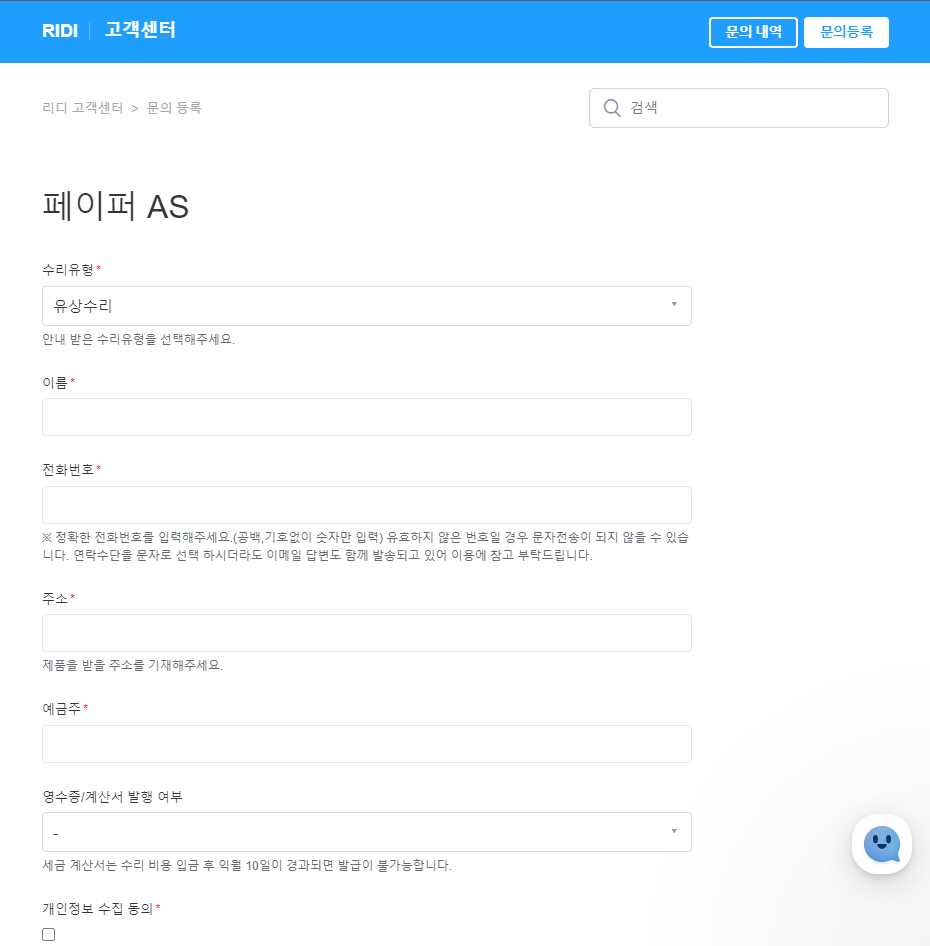The height and width of the screenshot is (946, 930).
Task: Click the 수리유형 field label
Action: pos(68,270)
